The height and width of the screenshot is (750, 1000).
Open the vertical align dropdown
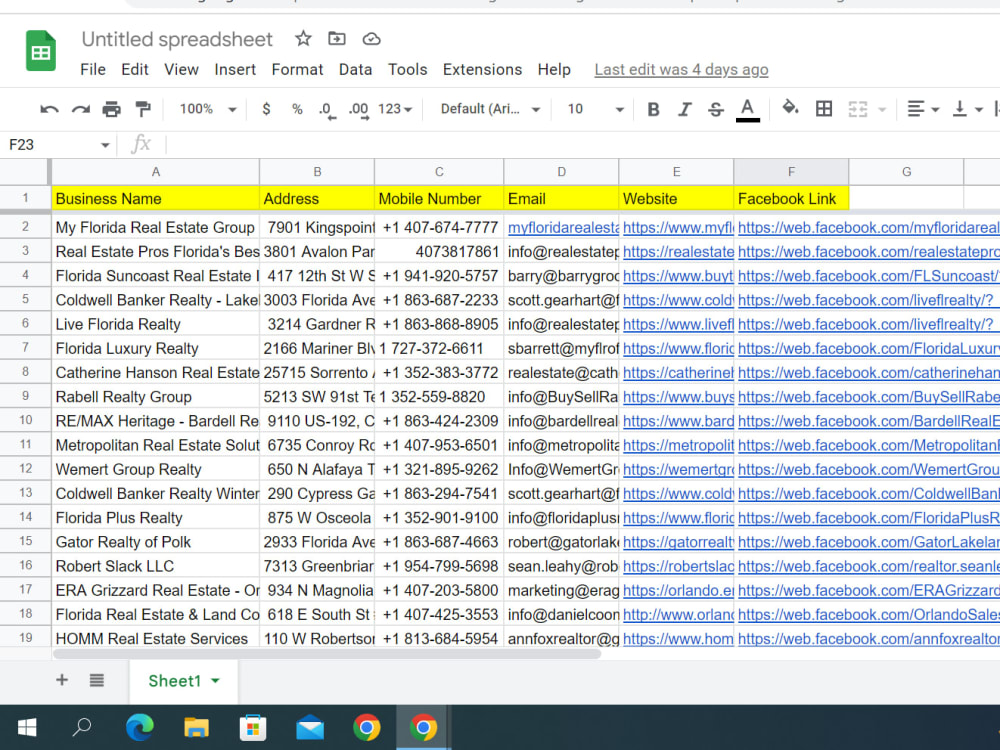[x=967, y=109]
